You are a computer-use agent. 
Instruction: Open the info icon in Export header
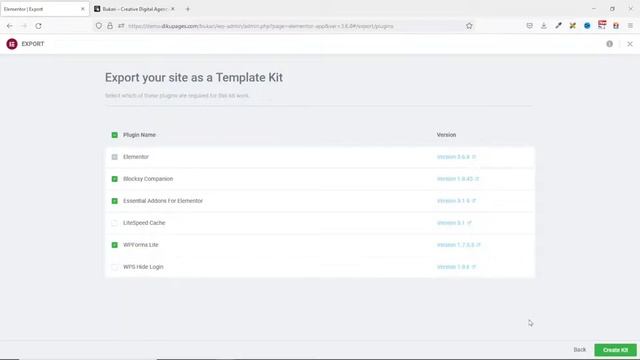click(x=609, y=44)
